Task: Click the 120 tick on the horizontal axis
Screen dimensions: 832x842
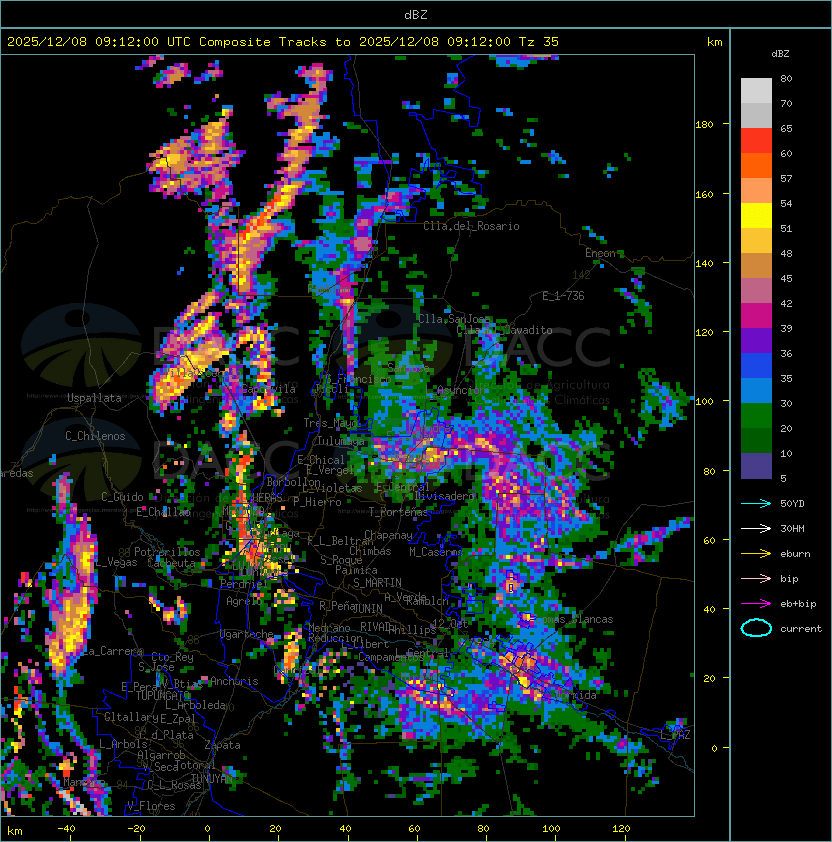Action: click(621, 829)
